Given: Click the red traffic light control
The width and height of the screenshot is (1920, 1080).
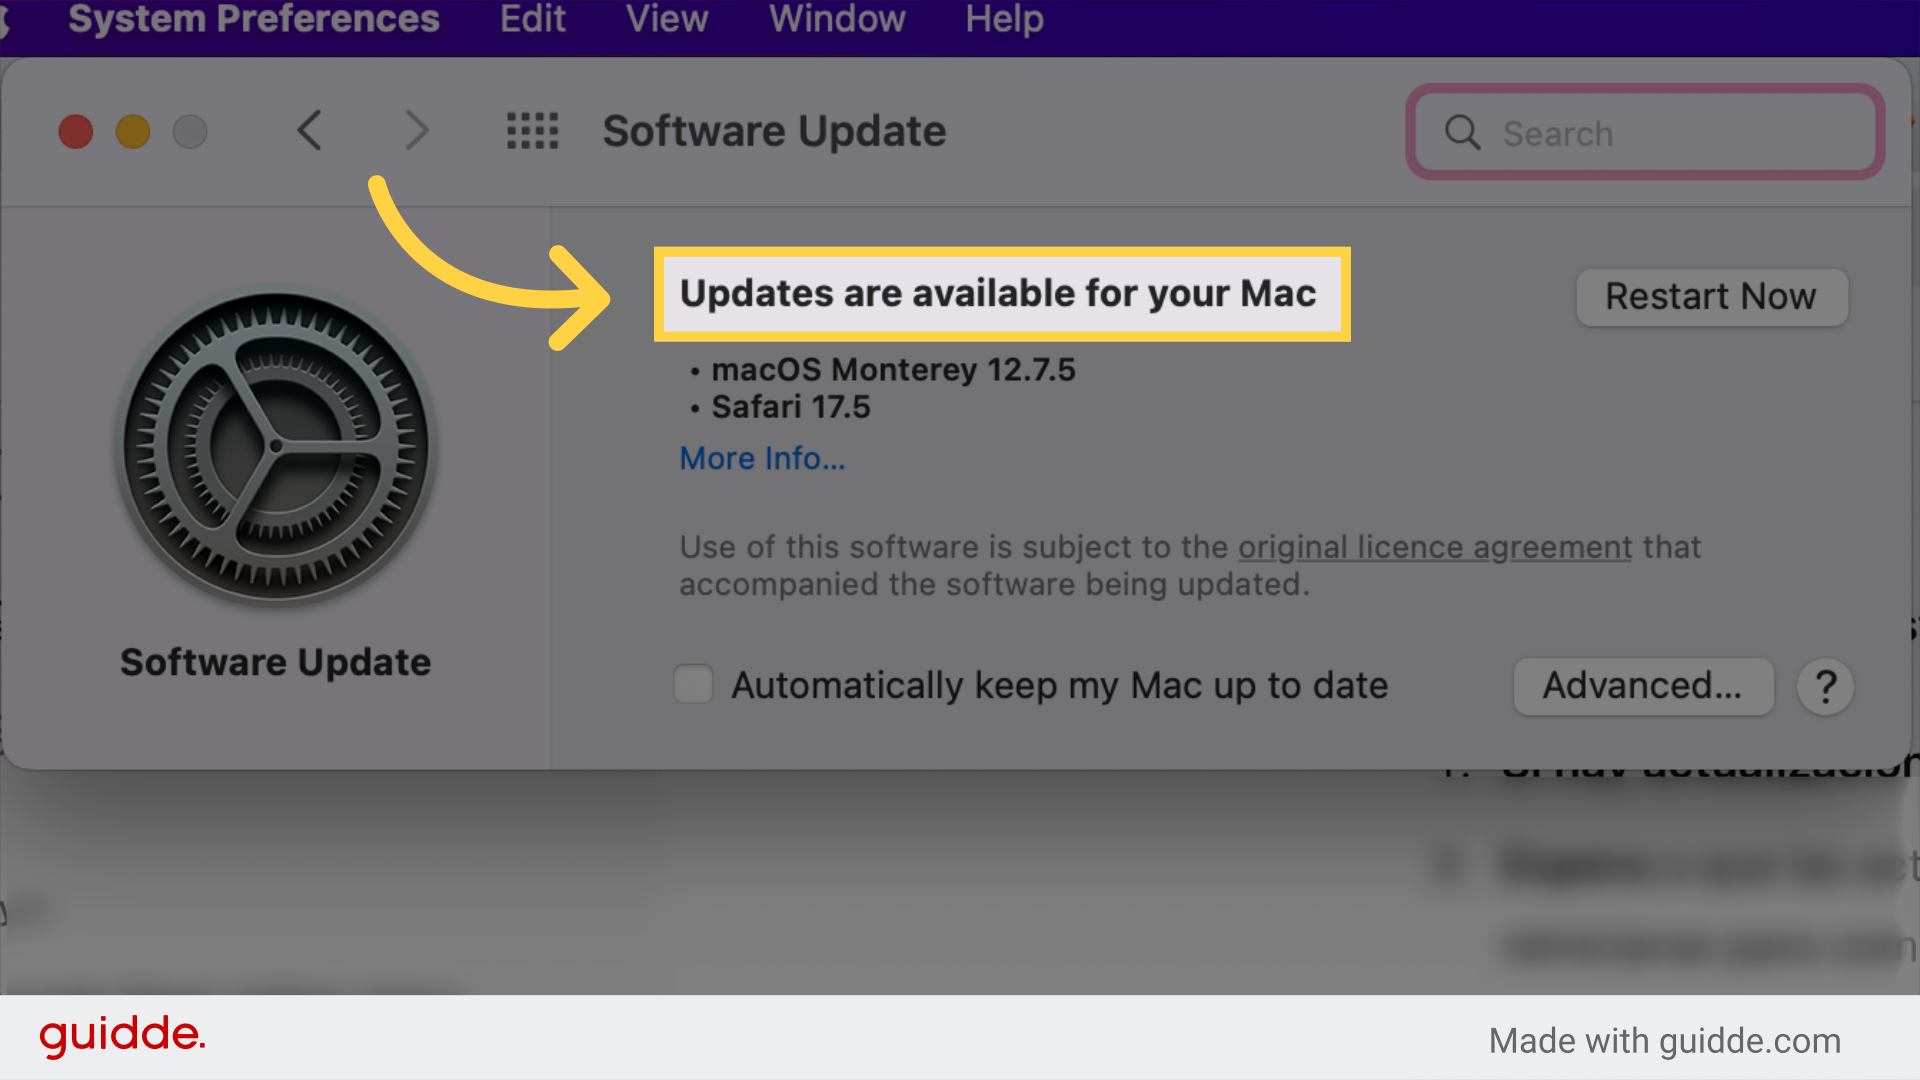Looking at the screenshot, I should click(x=75, y=131).
